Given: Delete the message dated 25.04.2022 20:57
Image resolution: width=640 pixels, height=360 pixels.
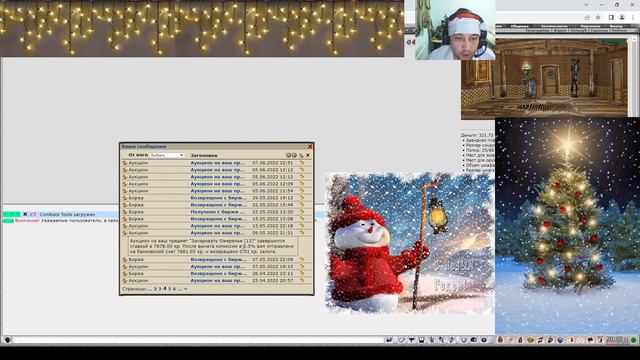Looking at the screenshot, I should pyautogui.click(x=302, y=280).
